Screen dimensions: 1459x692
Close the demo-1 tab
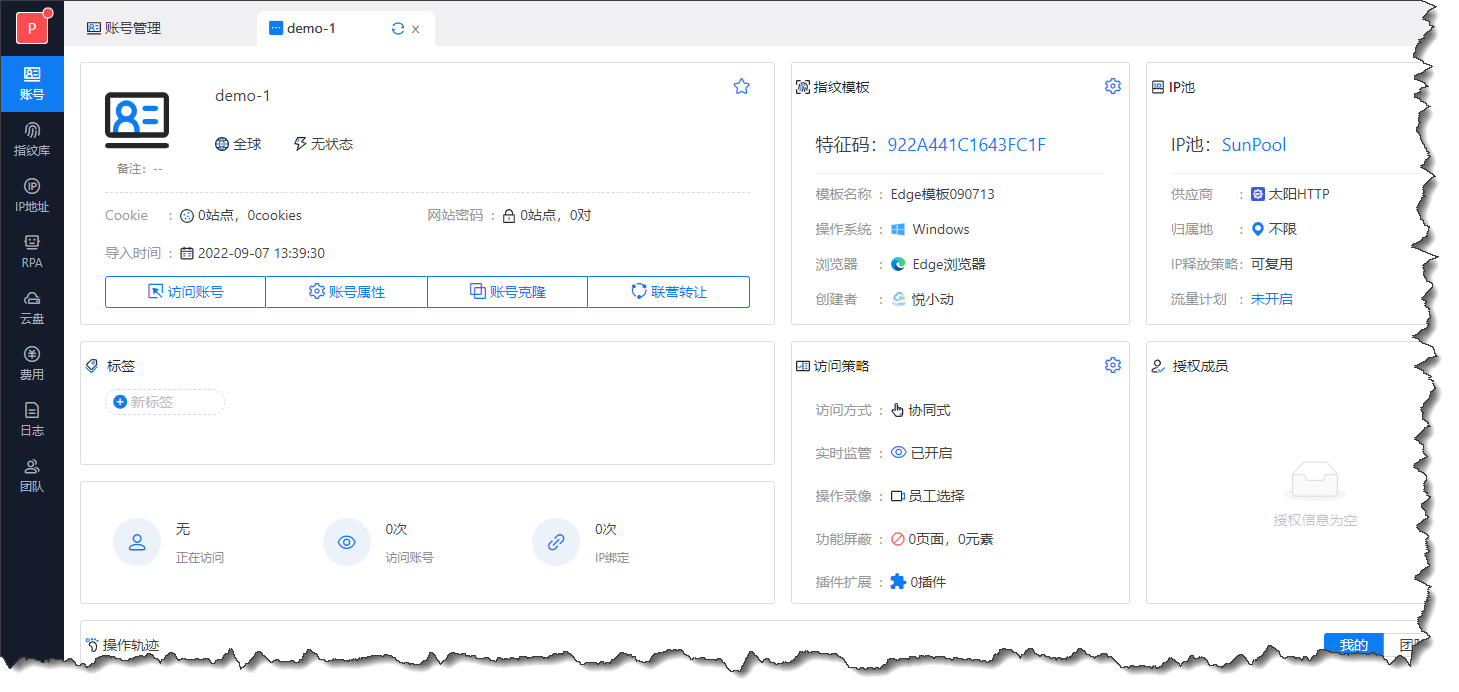(416, 29)
